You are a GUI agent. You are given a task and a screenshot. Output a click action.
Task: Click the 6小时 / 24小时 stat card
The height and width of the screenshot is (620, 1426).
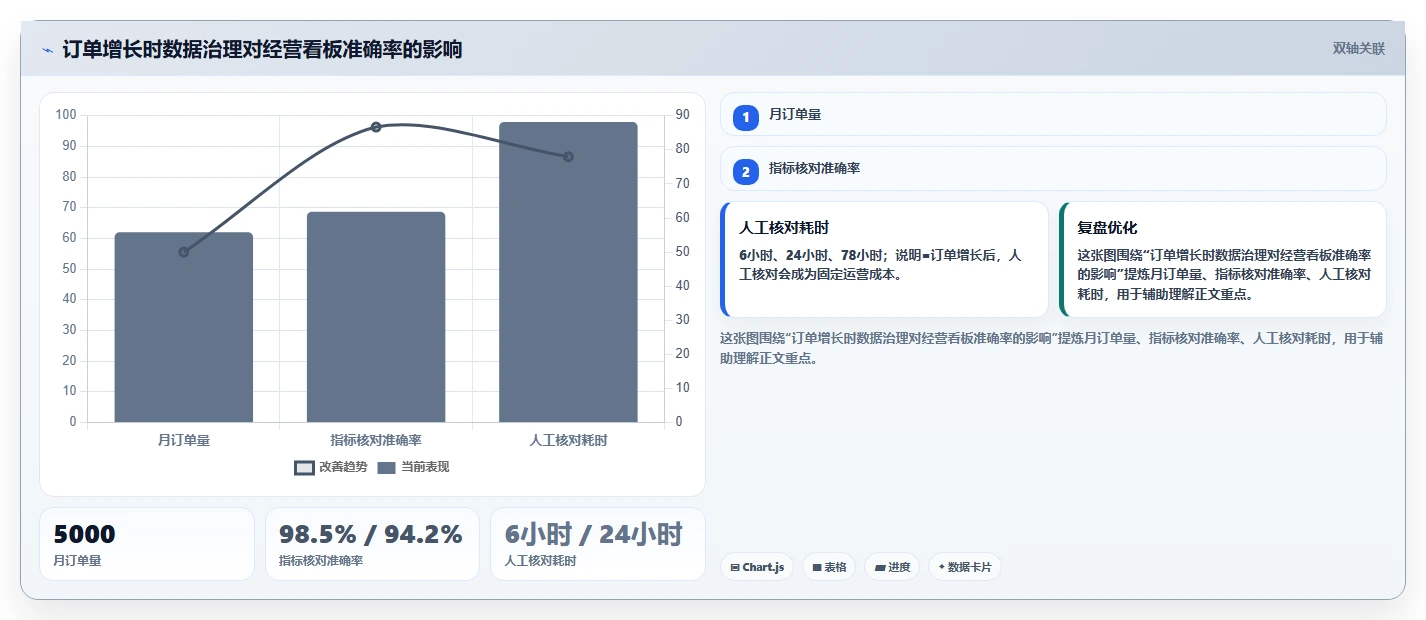(x=598, y=544)
